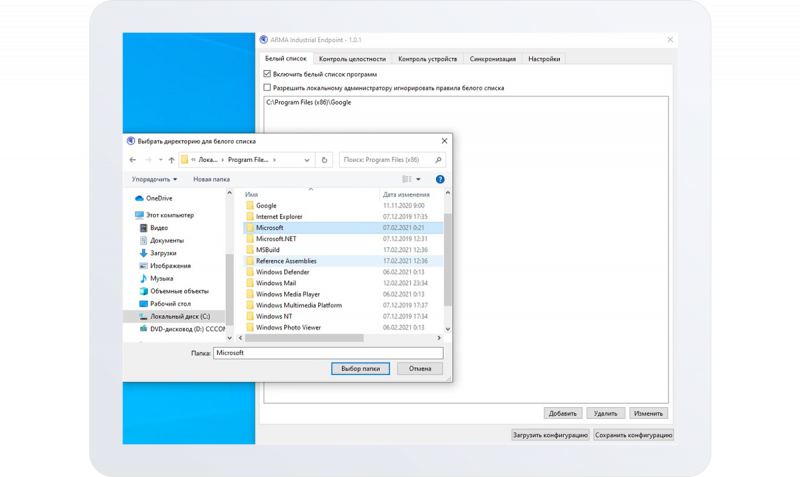Select OneDrive in the navigation pane
Image resolution: width=800 pixels, height=477 pixels.
pos(158,198)
